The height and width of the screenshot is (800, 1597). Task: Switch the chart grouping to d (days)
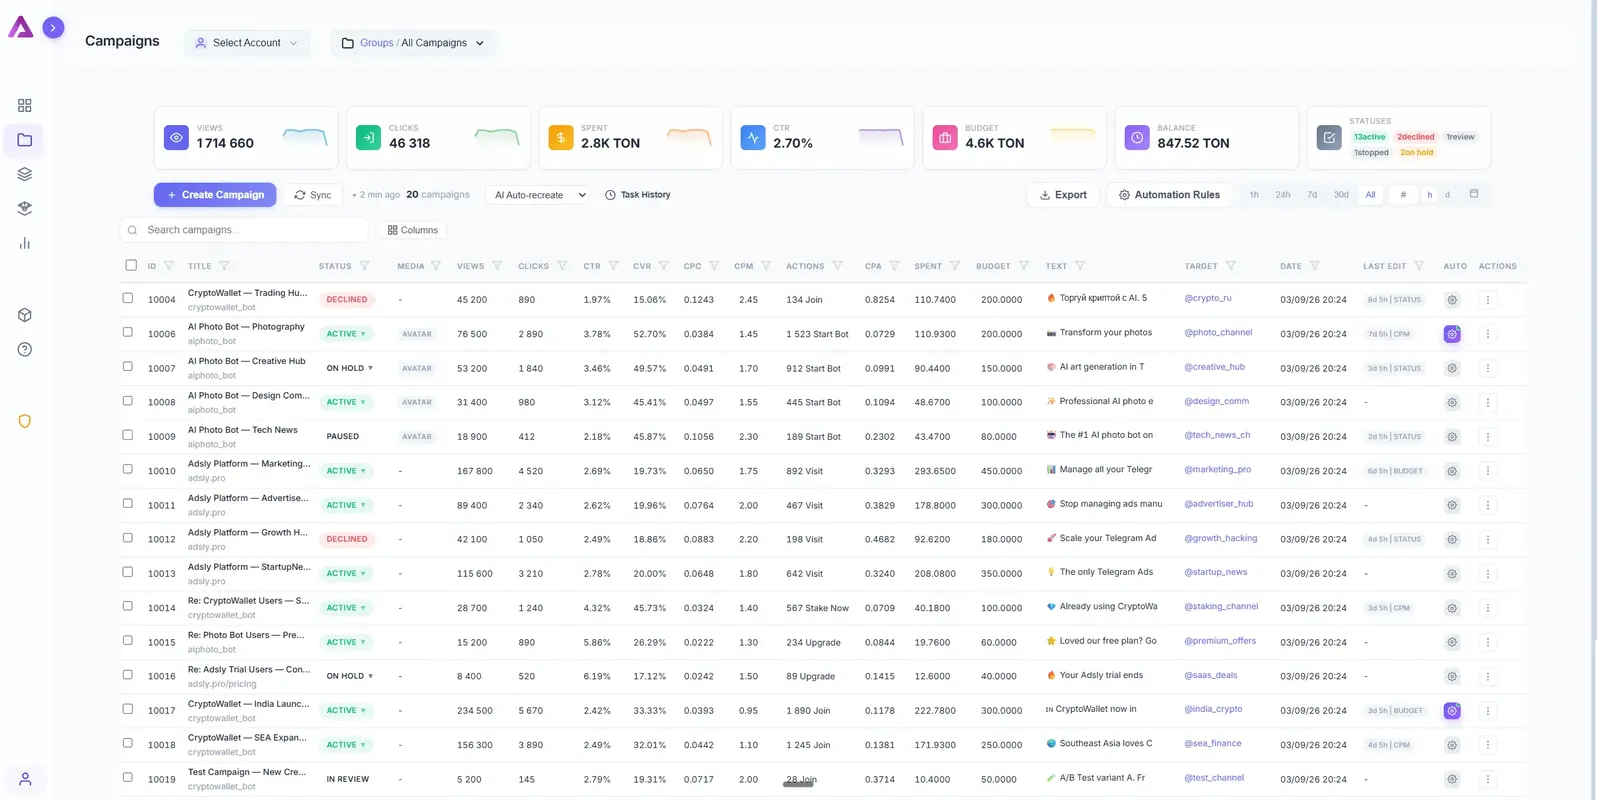point(1447,195)
